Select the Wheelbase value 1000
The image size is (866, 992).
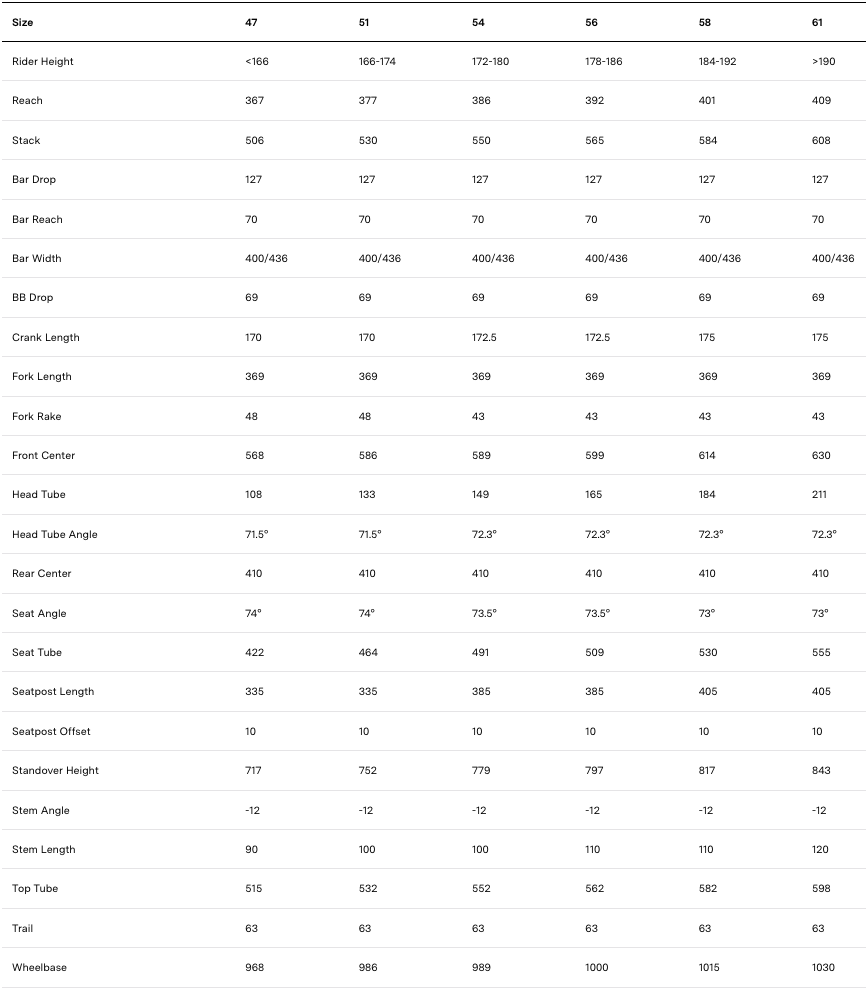(597, 968)
